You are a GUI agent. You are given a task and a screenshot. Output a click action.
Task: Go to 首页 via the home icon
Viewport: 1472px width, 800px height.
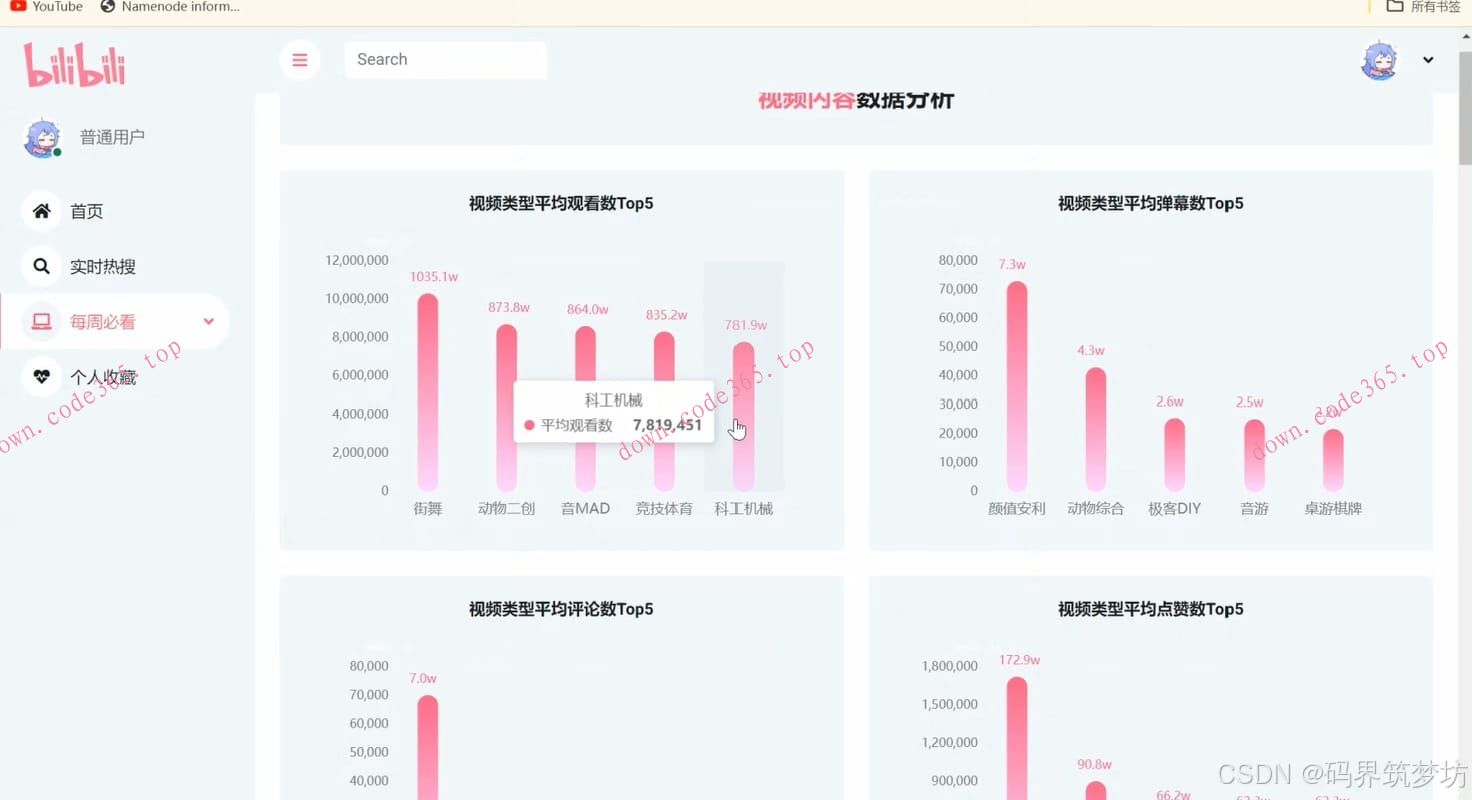point(41,211)
